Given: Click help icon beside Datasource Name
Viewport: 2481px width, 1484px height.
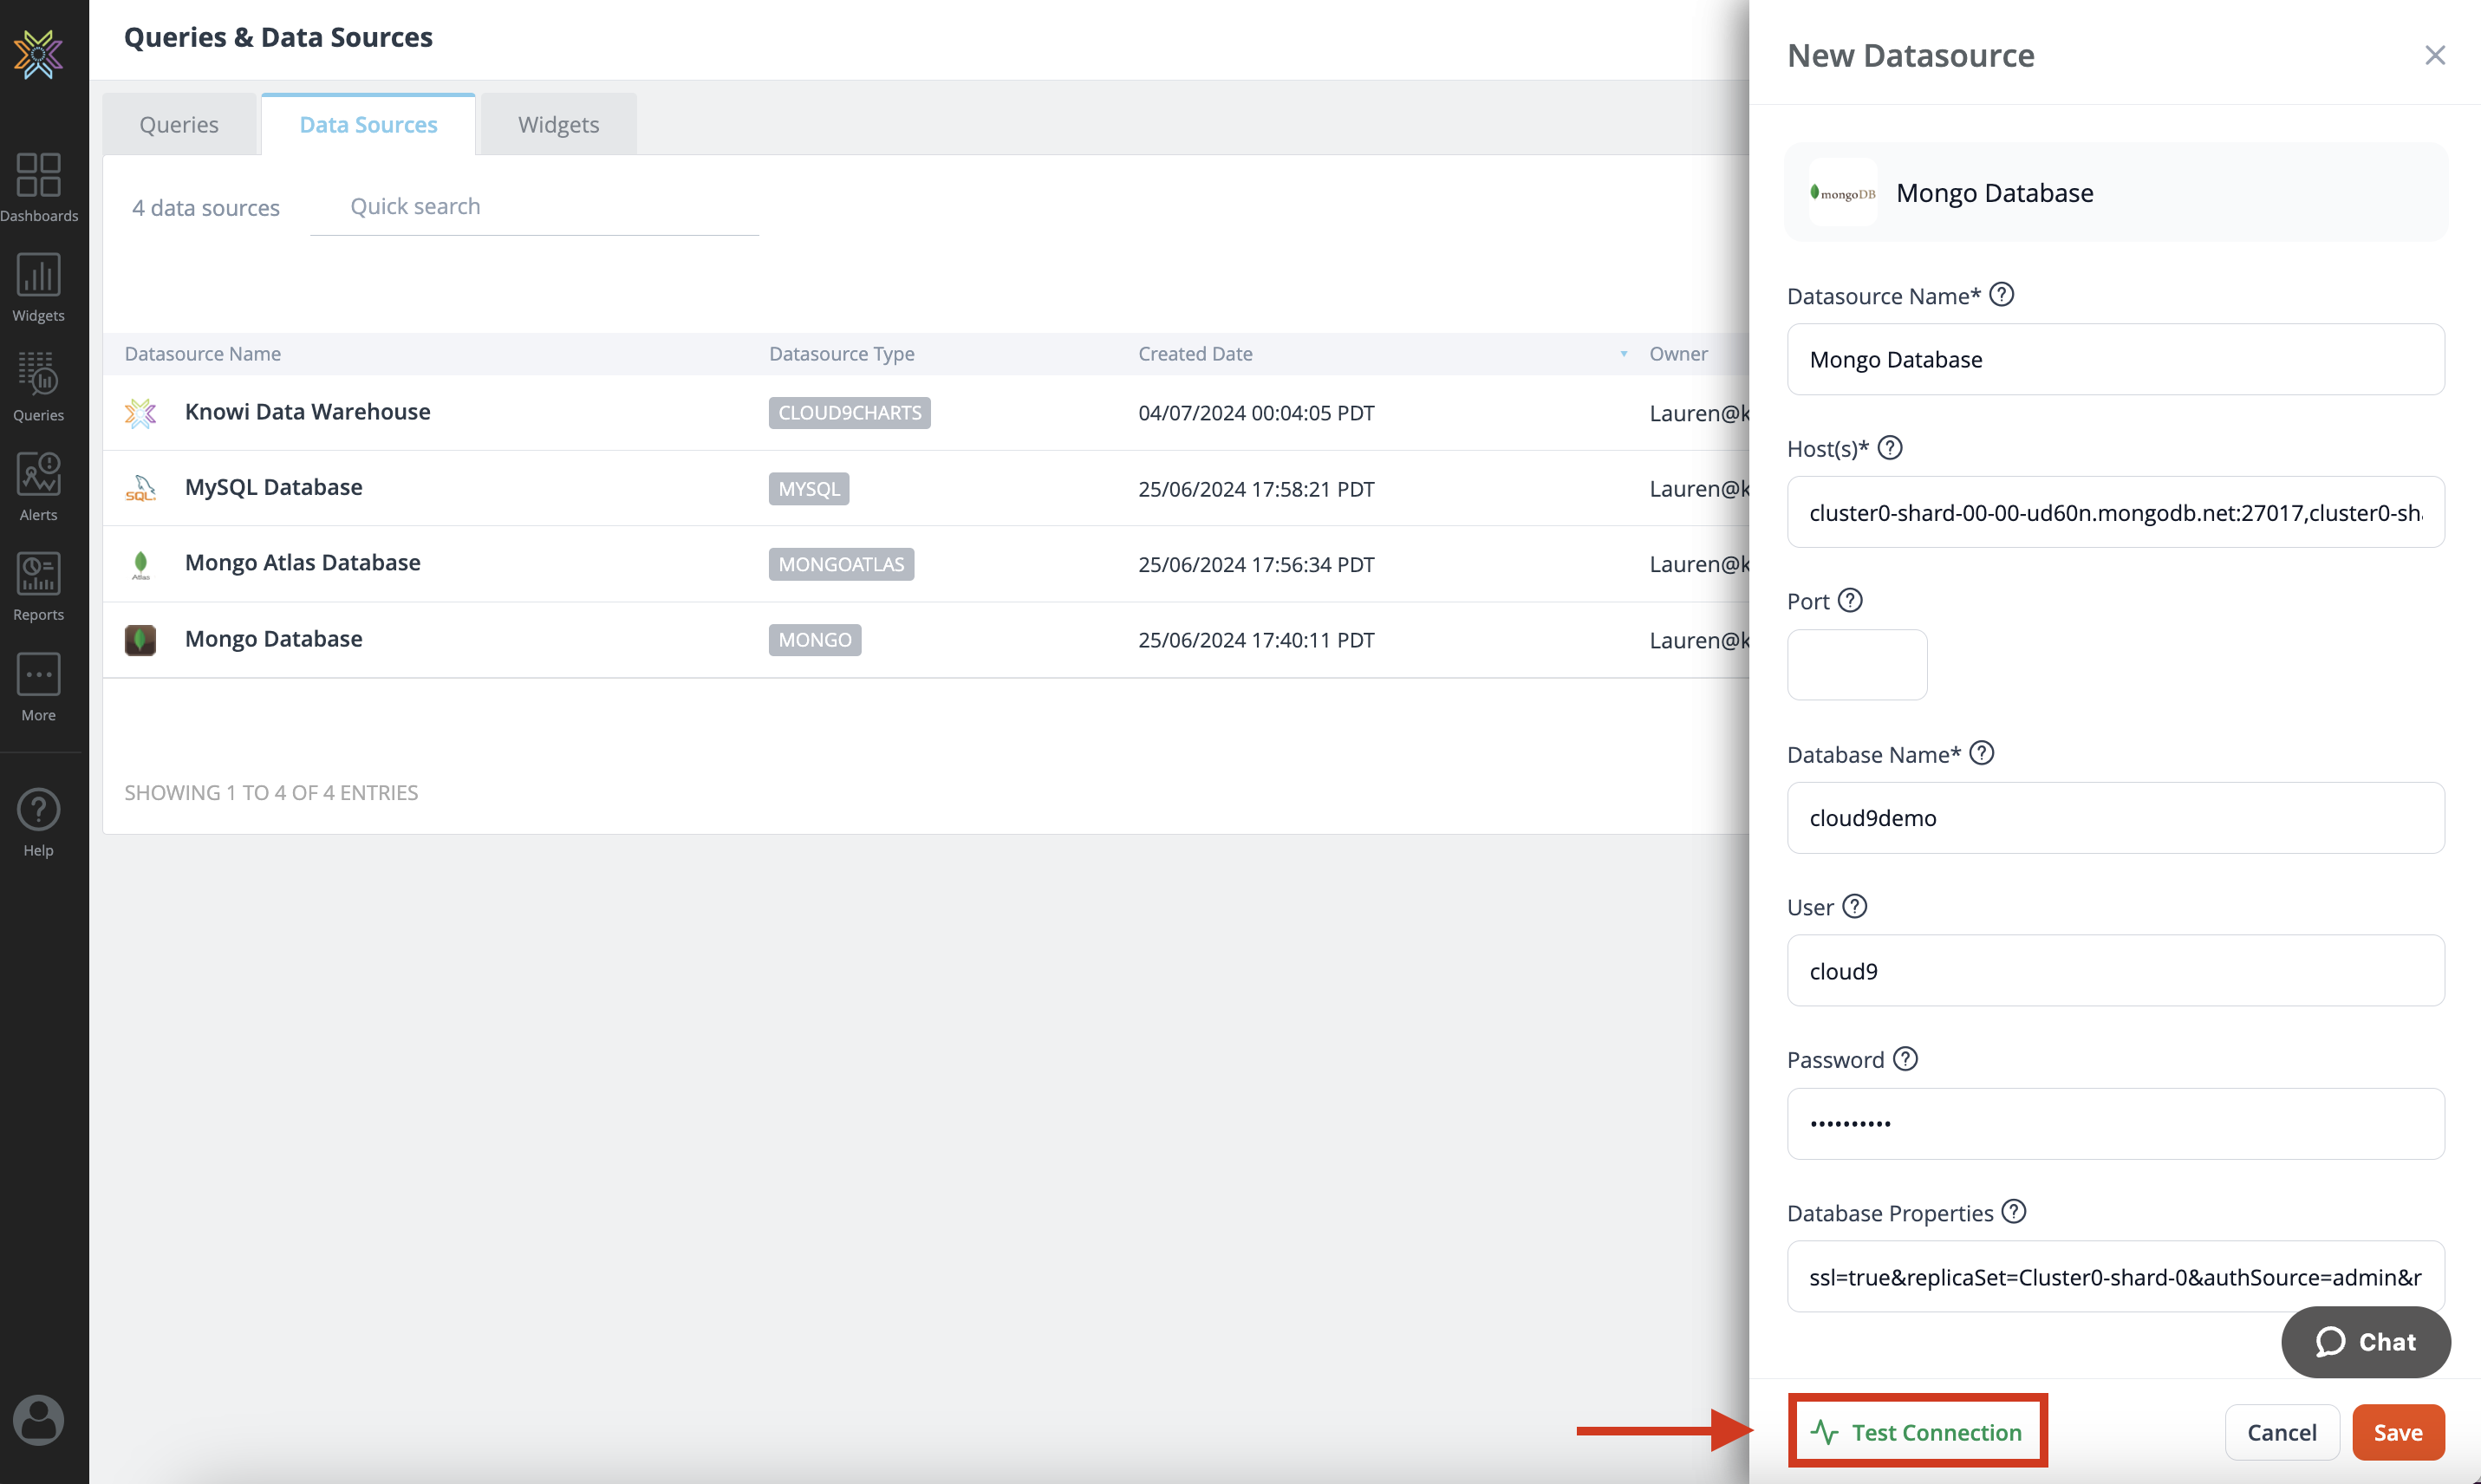Looking at the screenshot, I should pos(2001,295).
